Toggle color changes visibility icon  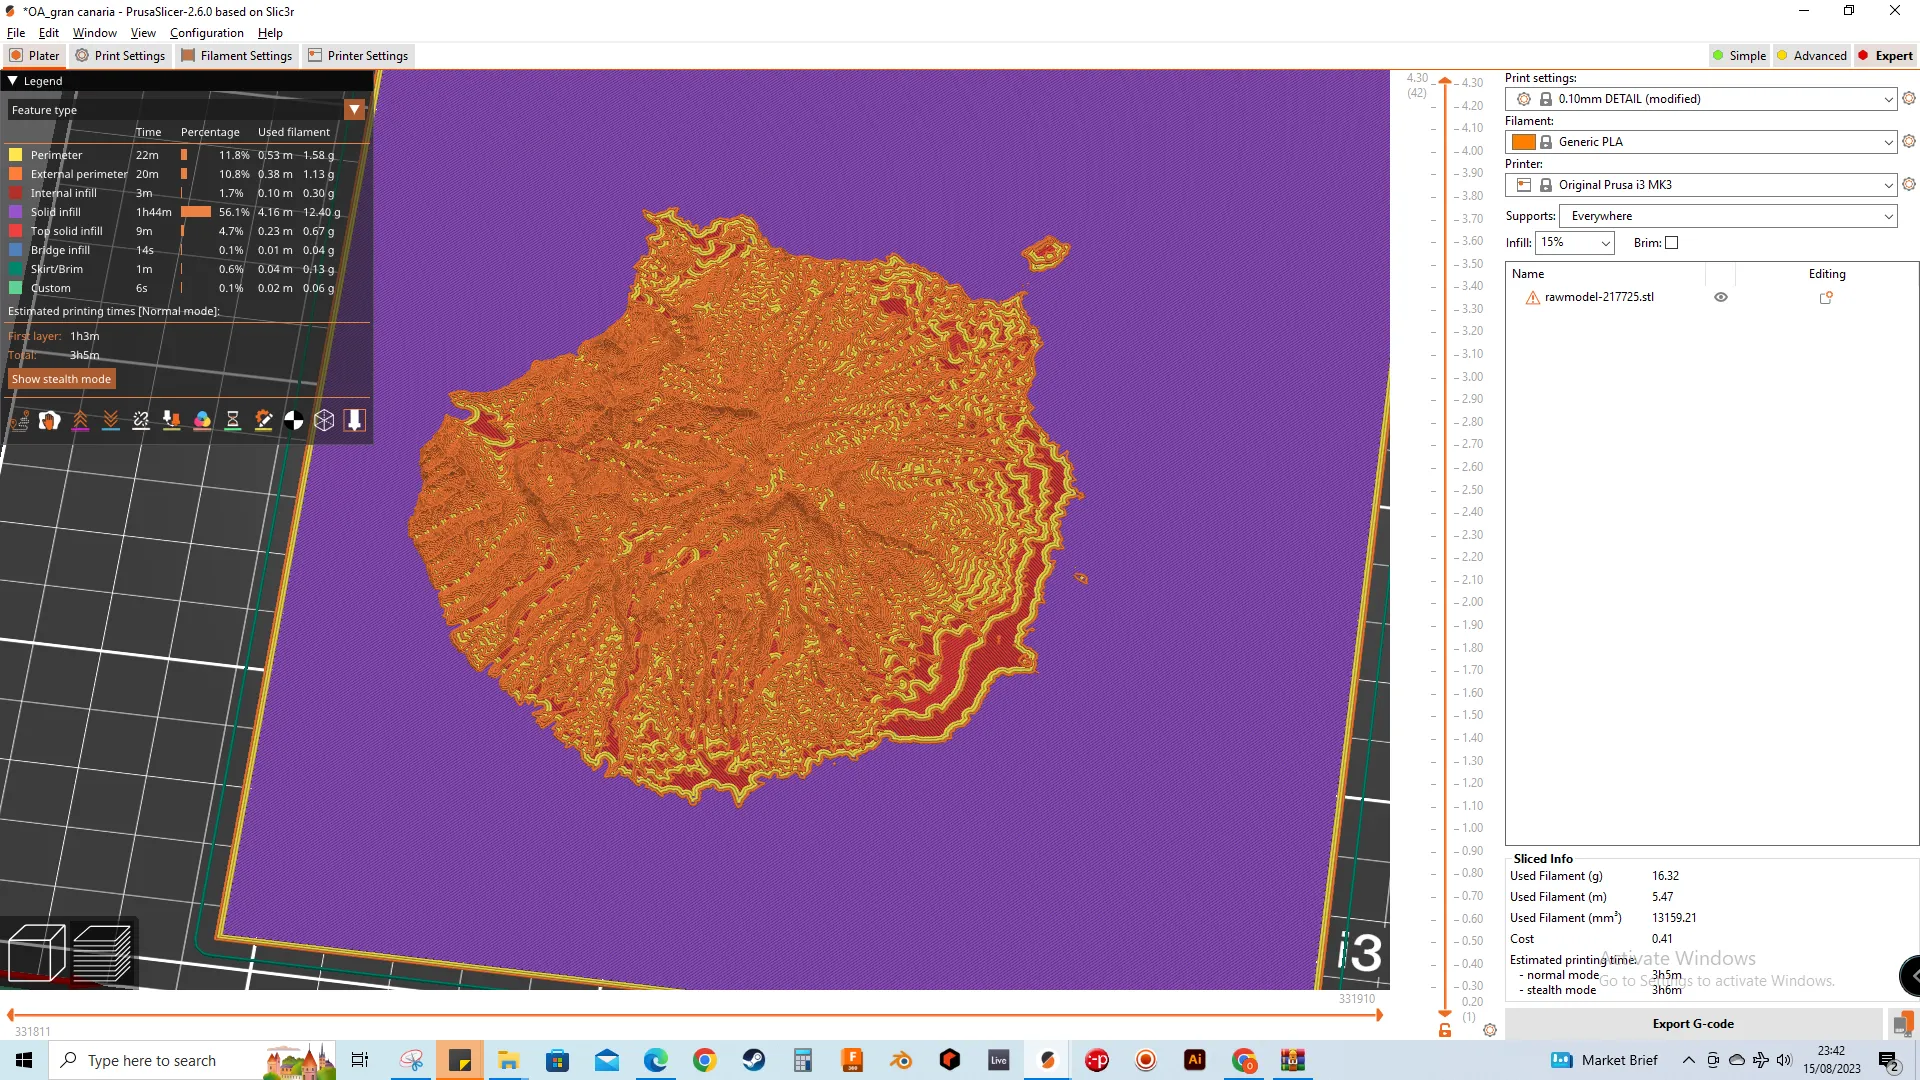pyautogui.click(x=202, y=421)
